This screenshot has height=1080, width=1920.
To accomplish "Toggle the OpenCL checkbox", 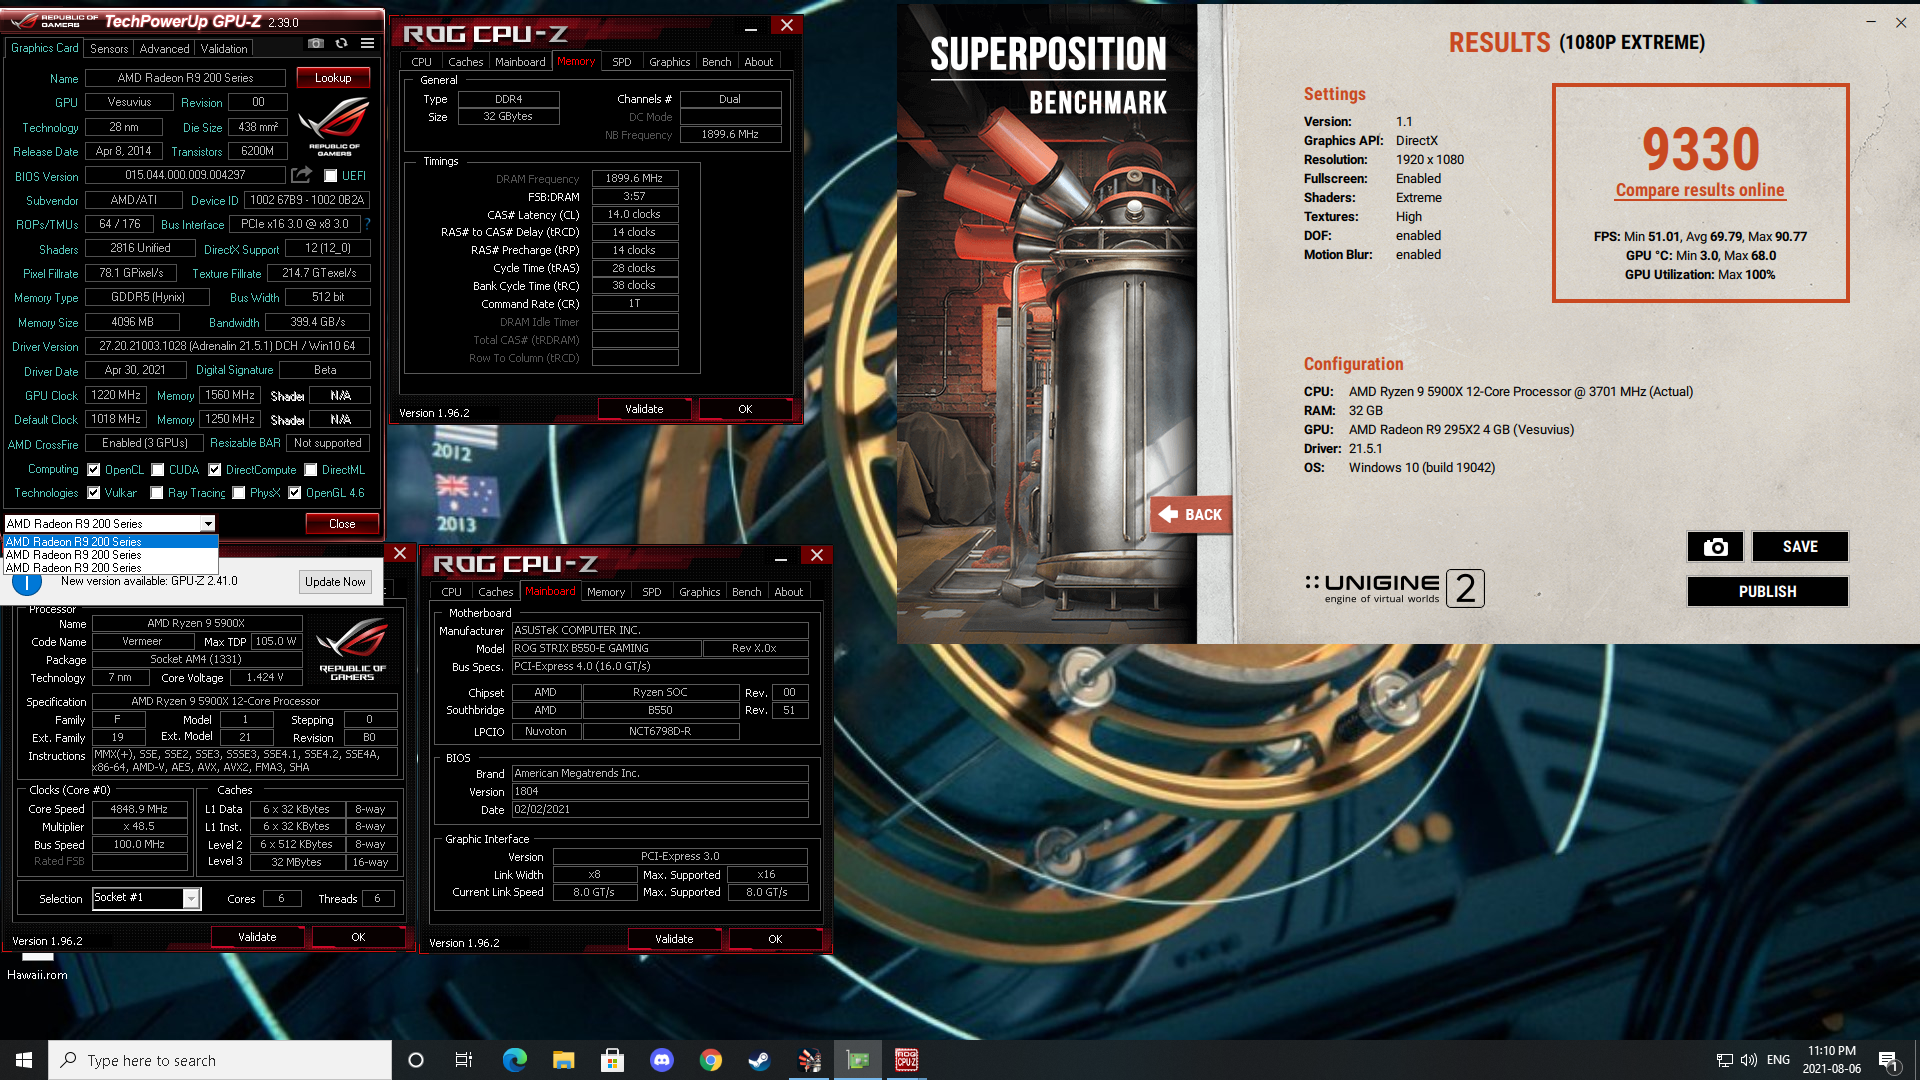I will [x=94, y=470].
